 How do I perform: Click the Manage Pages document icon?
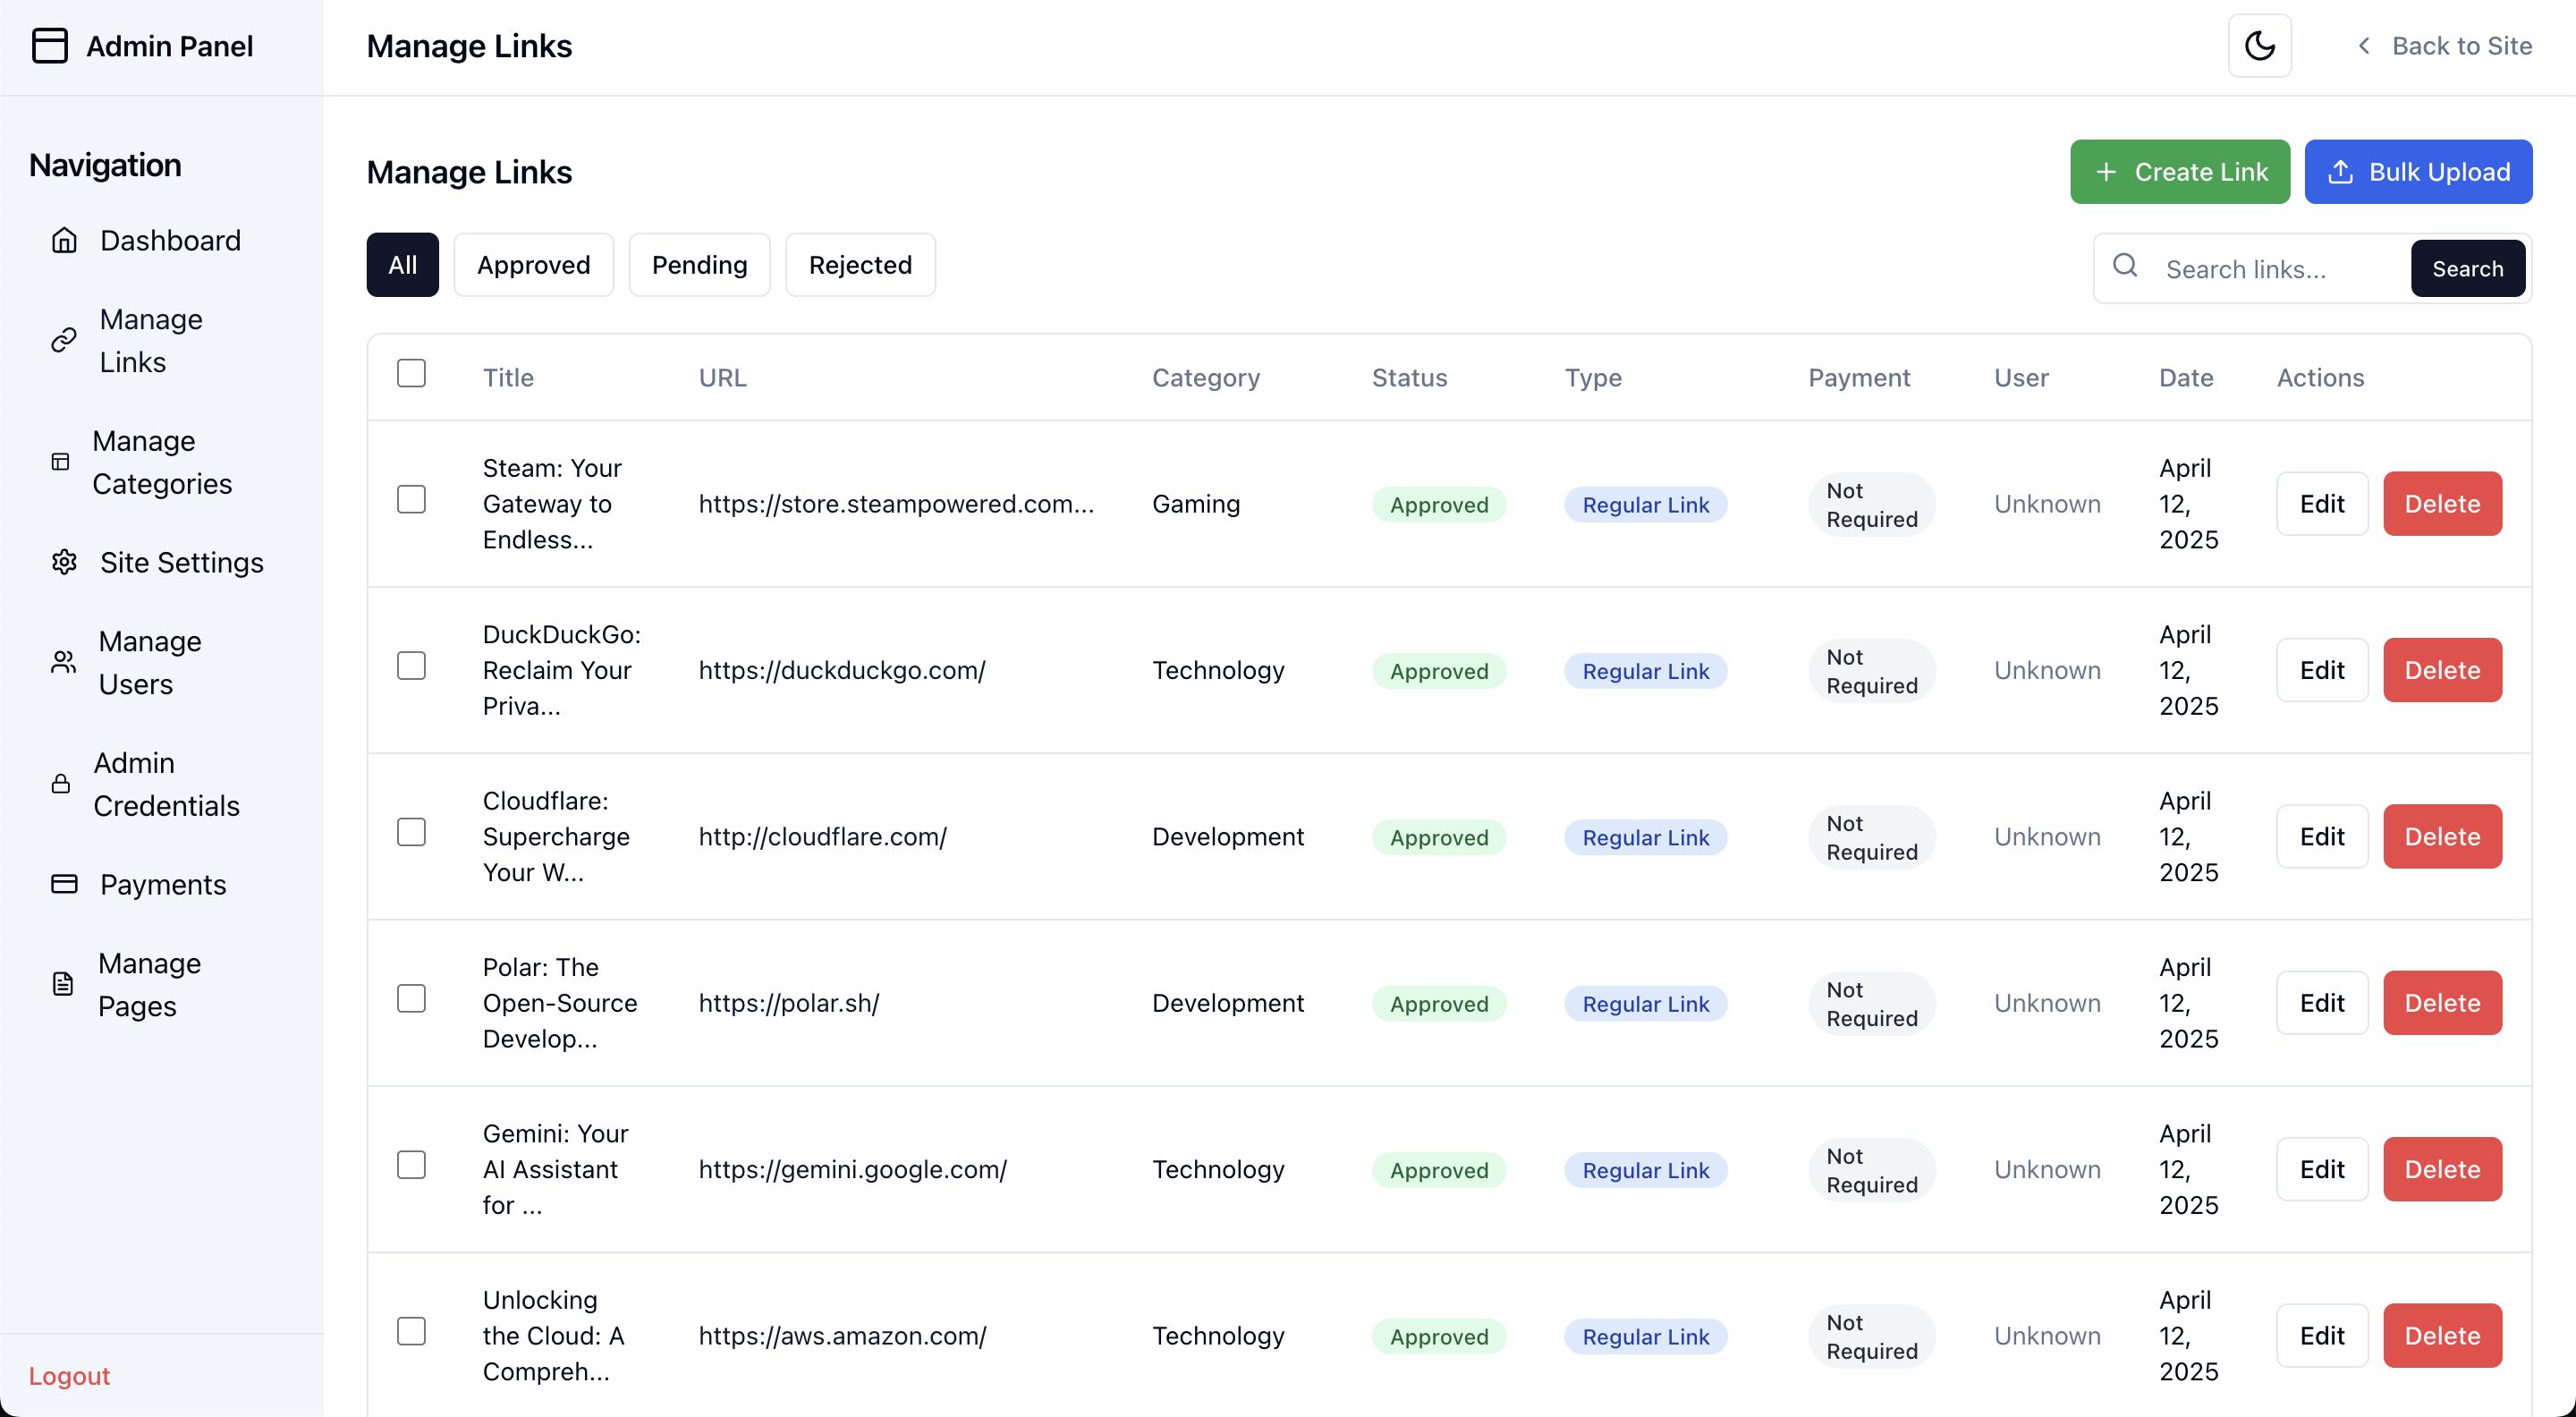pyautogui.click(x=63, y=984)
